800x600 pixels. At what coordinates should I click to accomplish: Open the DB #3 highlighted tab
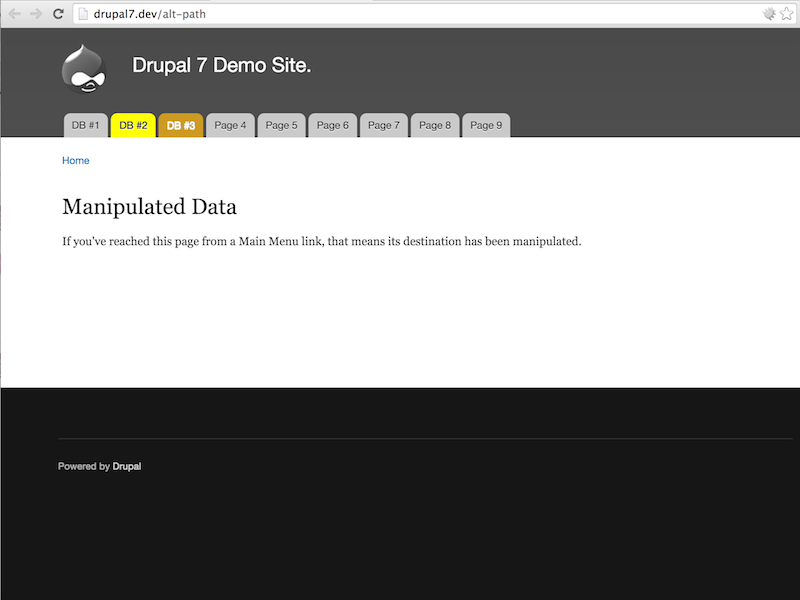point(180,125)
